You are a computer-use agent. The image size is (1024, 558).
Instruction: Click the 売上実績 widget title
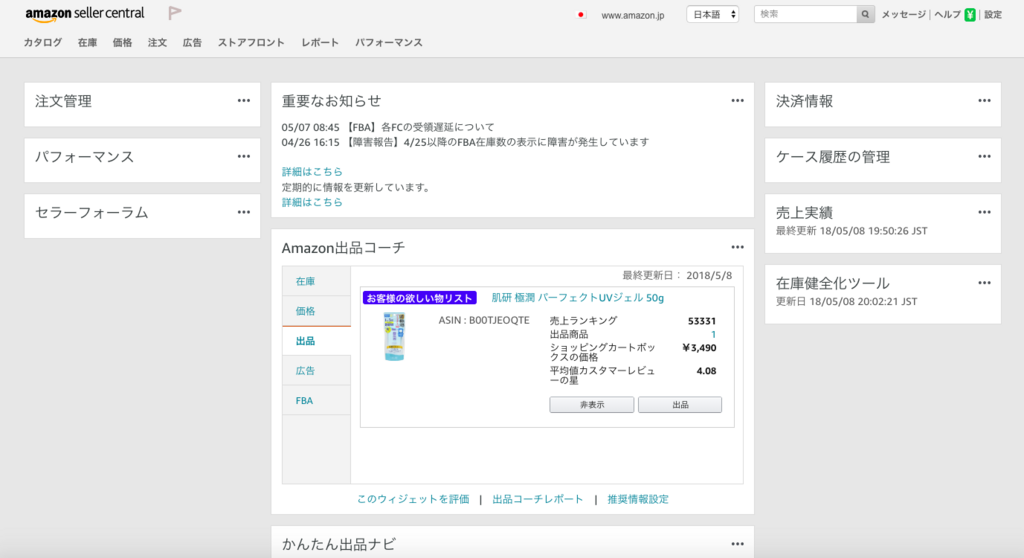805,212
